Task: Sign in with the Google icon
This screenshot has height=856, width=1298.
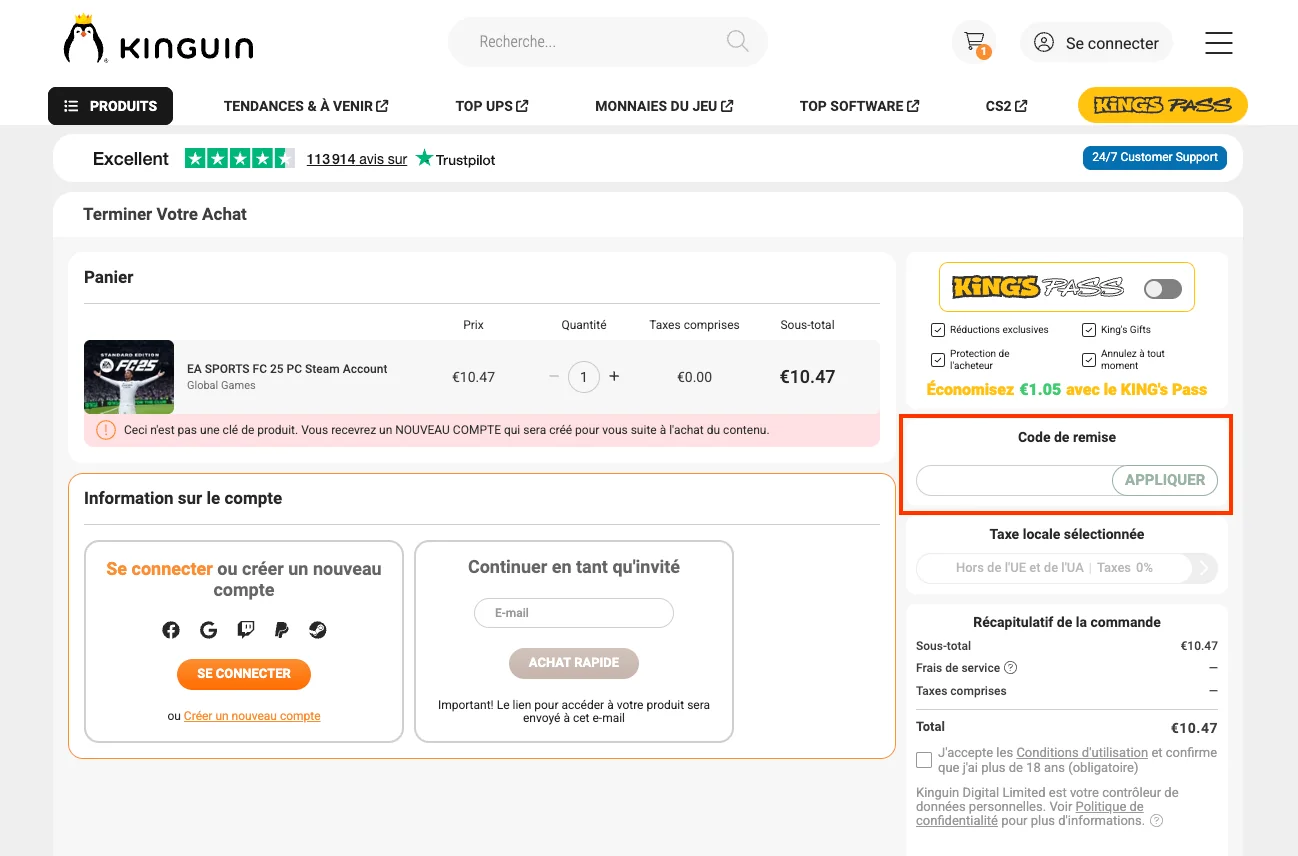Action: click(x=208, y=630)
